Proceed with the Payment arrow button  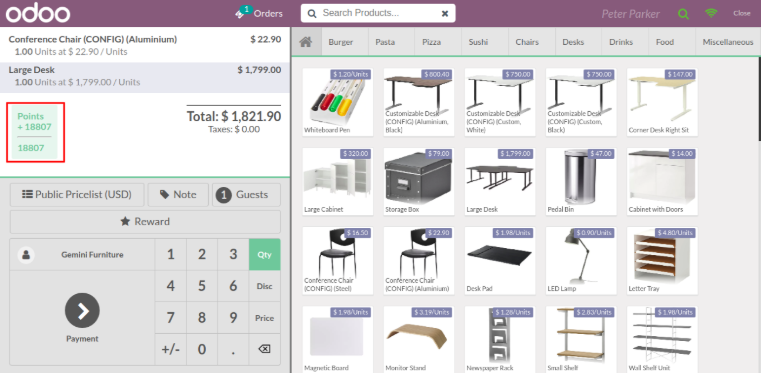coord(82,310)
